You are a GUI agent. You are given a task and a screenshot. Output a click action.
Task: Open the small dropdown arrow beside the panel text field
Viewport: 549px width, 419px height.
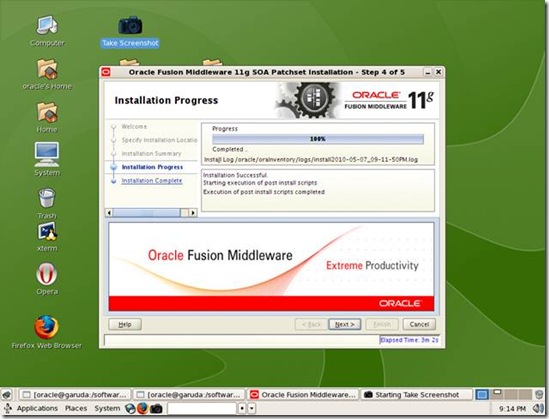click(x=252, y=408)
